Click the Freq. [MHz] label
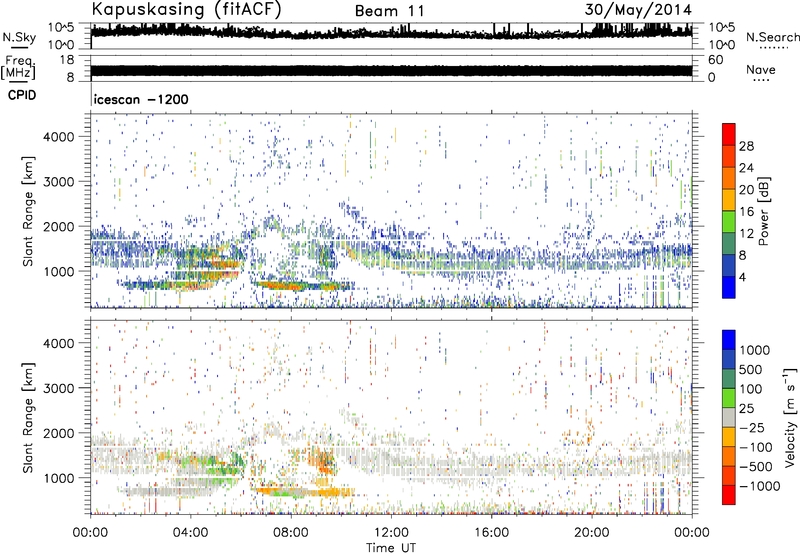Viewport: 800px width, 554px height. [x=18, y=68]
